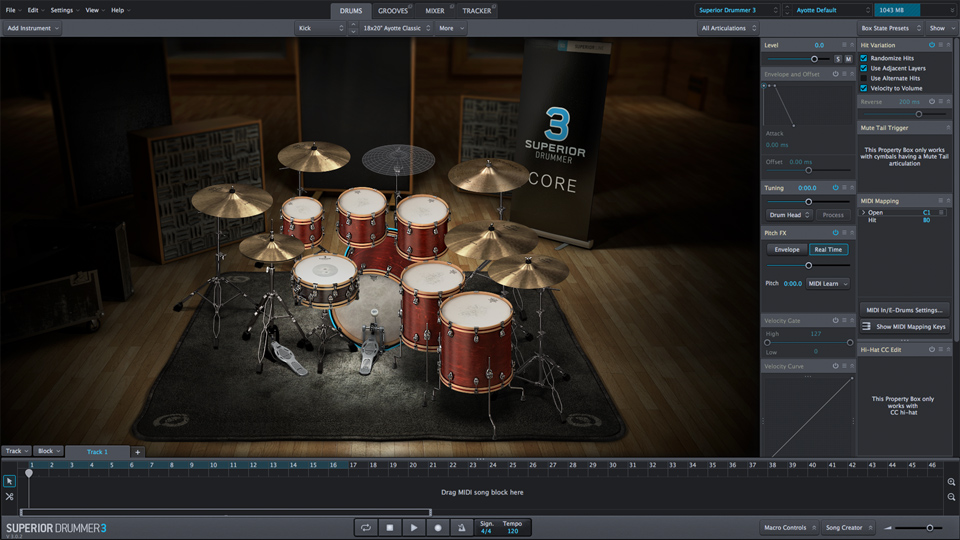
Task: Enable the Randomize Hits checkbox
Action: pyautogui.click(x=864, y=58)
